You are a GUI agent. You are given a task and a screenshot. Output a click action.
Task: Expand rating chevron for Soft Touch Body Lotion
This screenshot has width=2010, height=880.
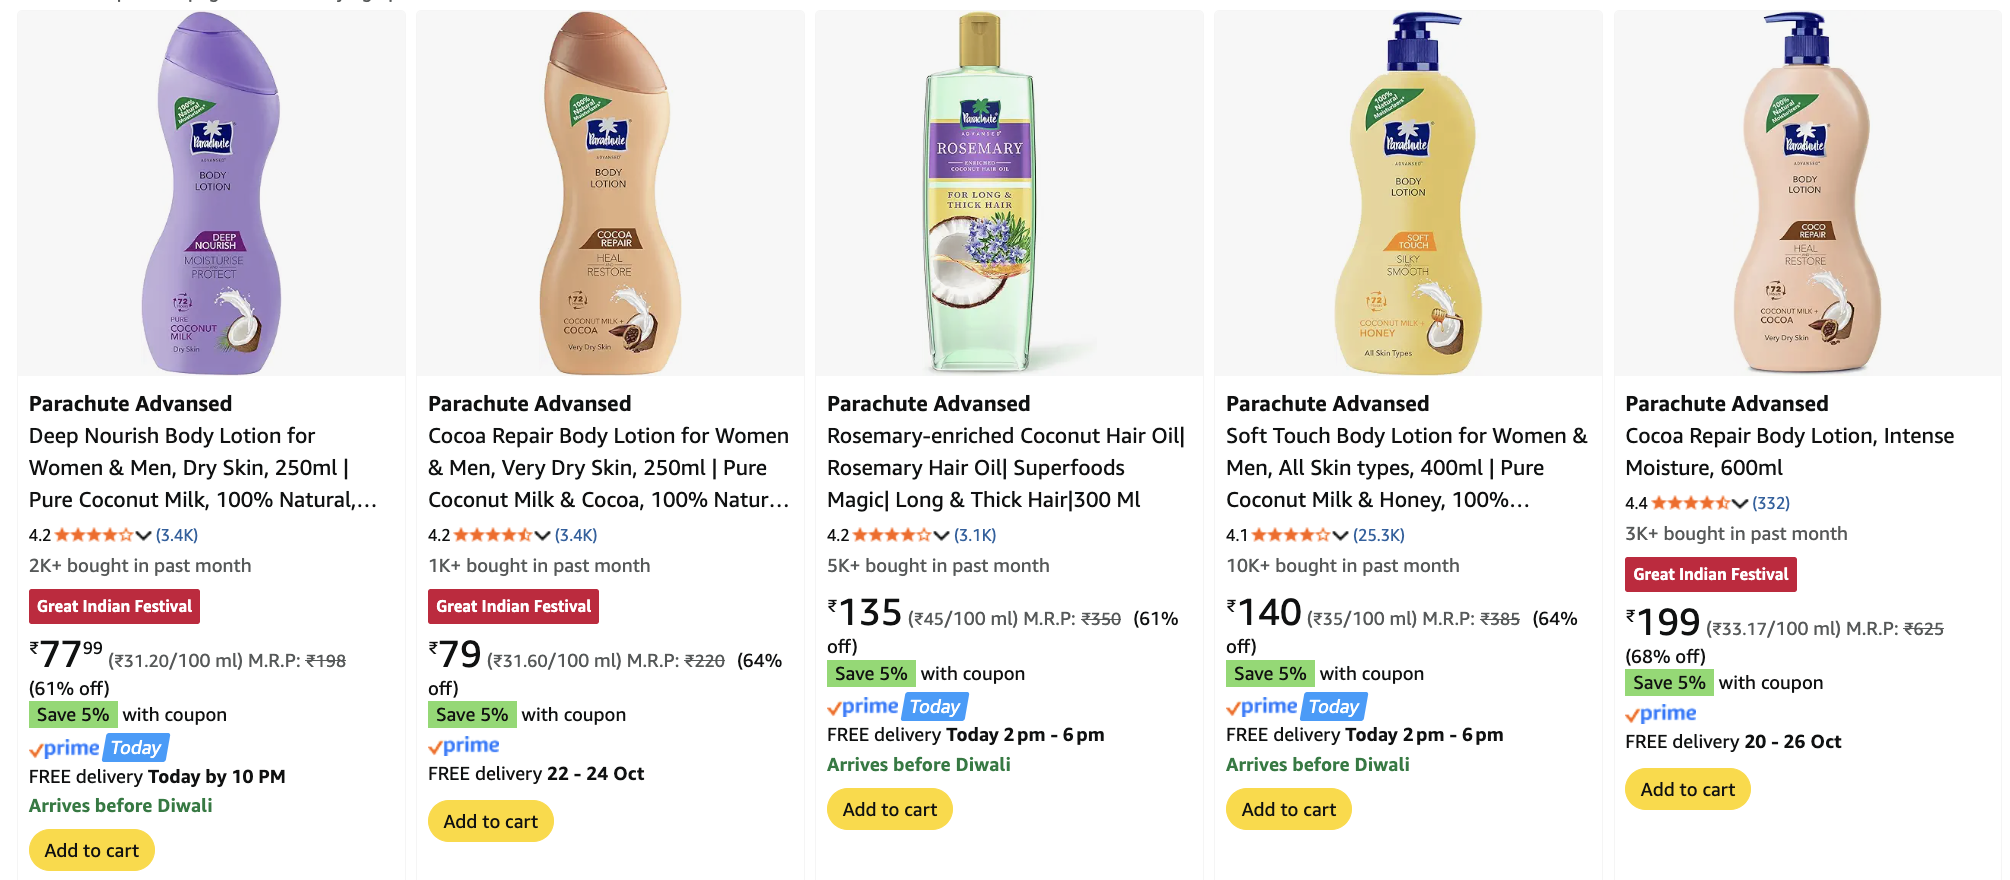tap(1341, 535)
